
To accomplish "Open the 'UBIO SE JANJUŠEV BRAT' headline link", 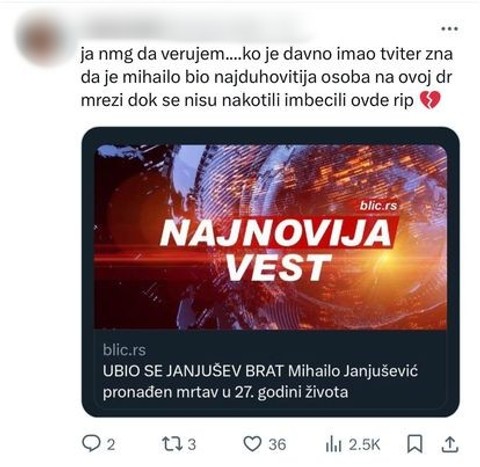I will coord(260,381).
